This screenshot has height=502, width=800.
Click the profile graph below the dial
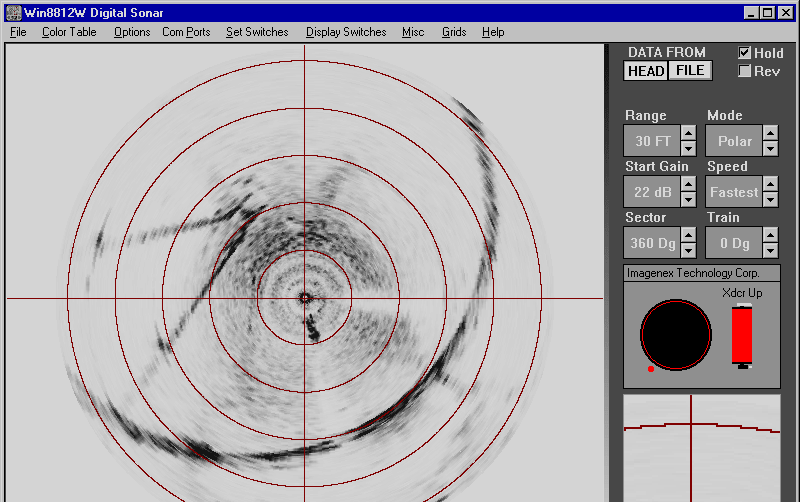702,448
